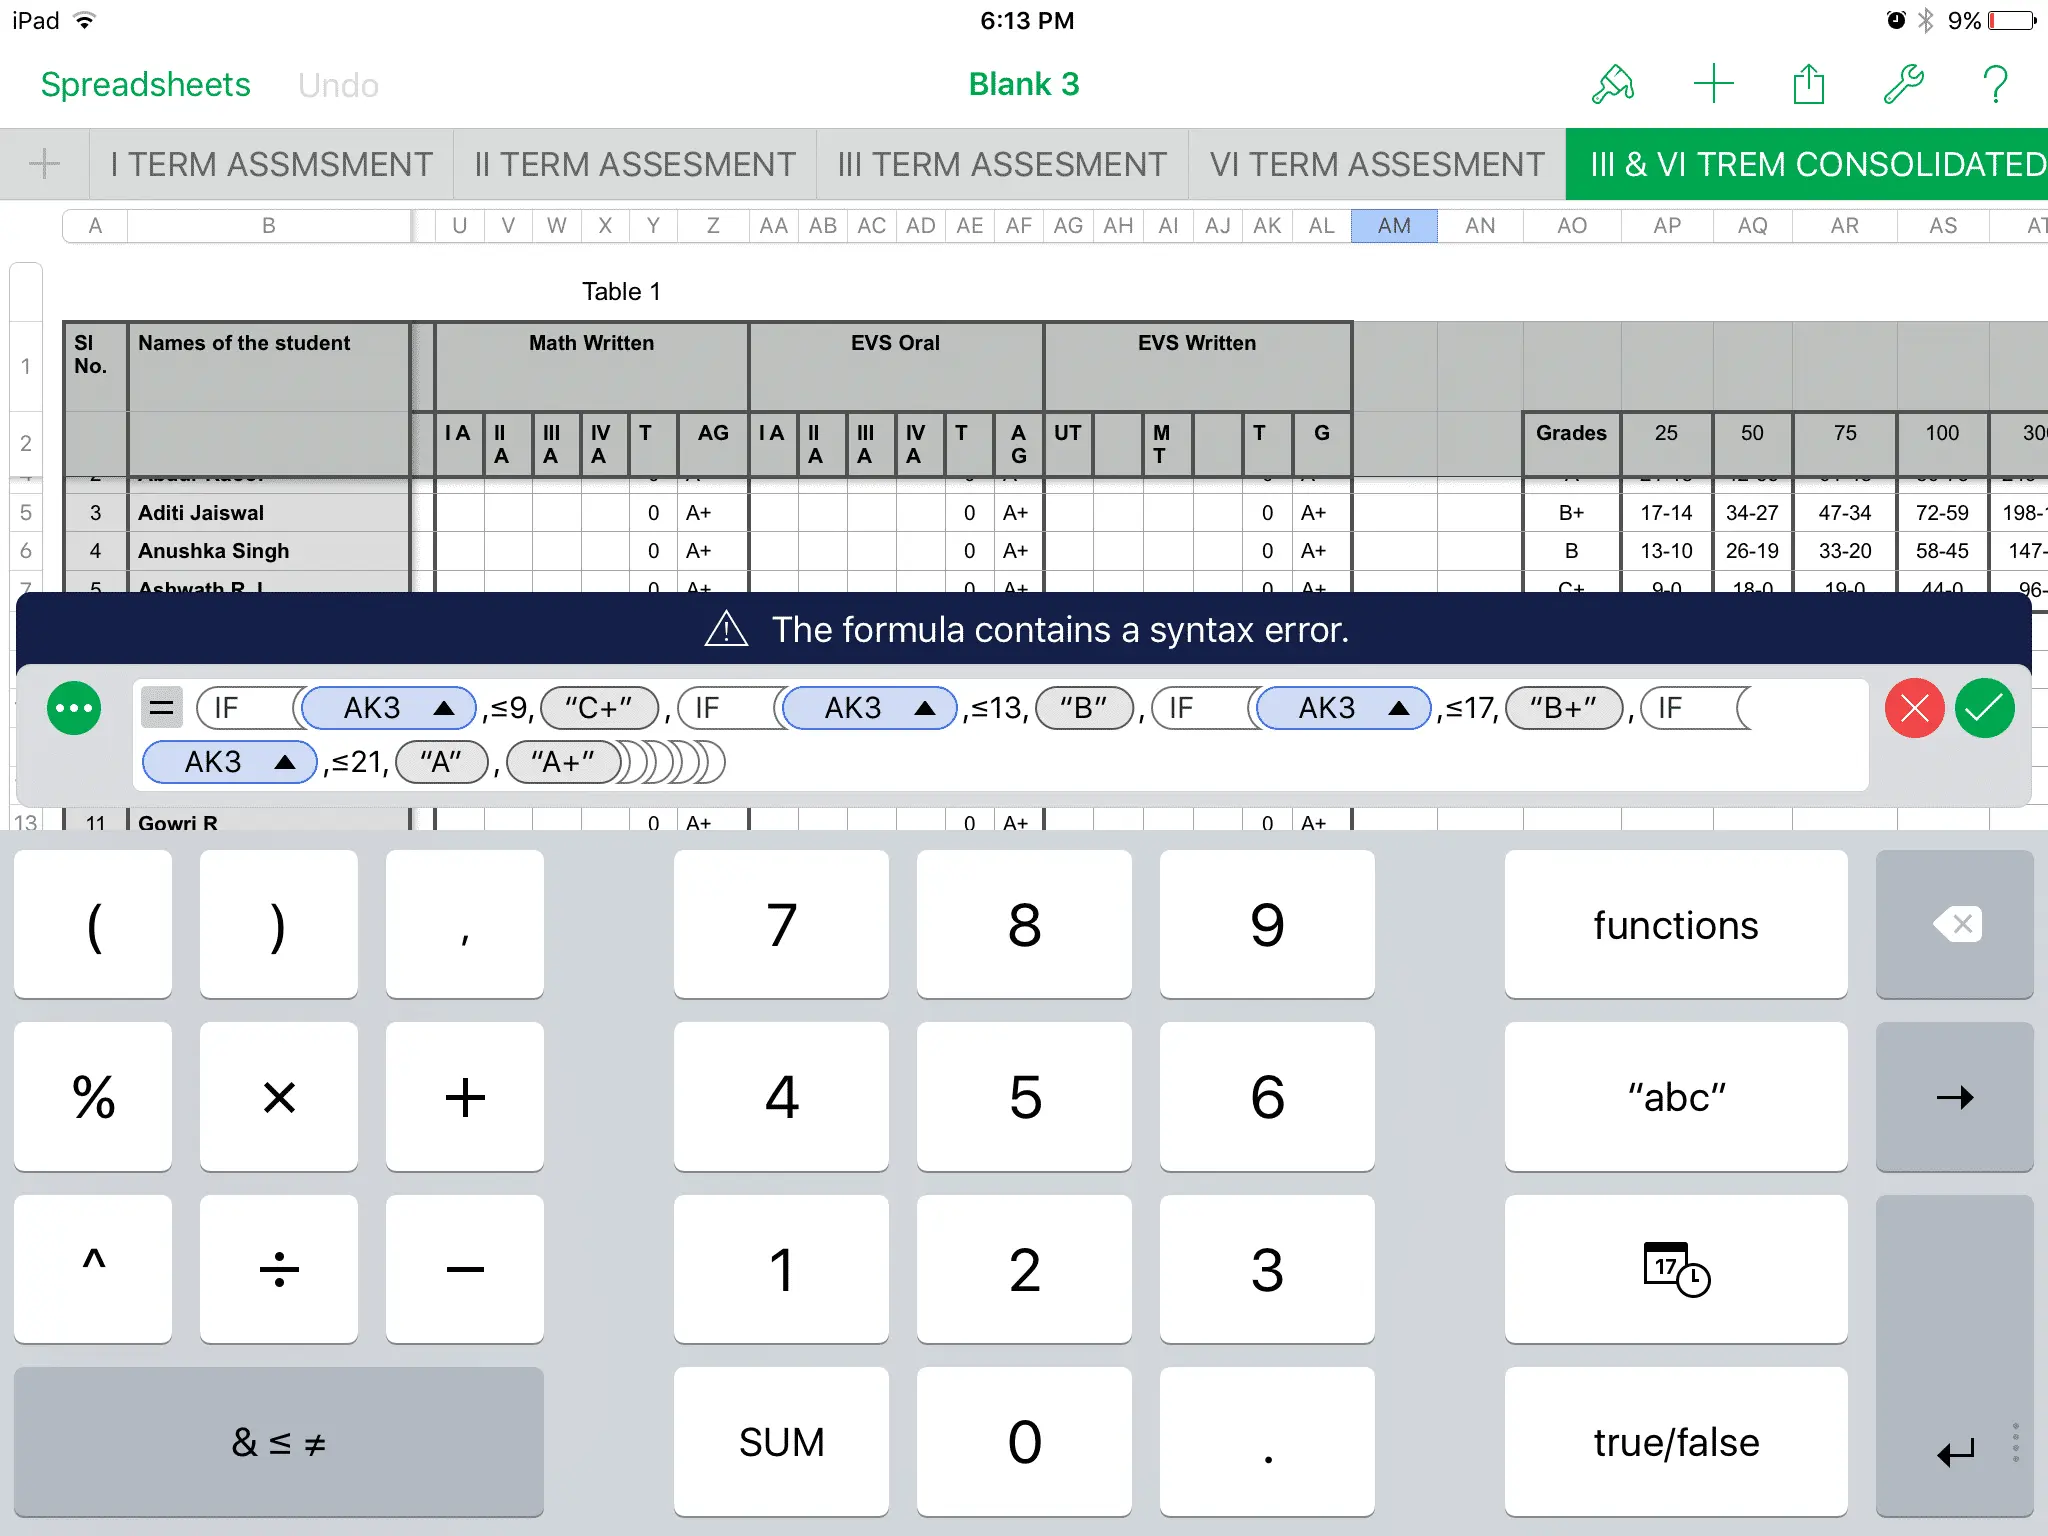
Task: Switch to II TERM ASSESMENT sheet tab
Action: [635, 164]
